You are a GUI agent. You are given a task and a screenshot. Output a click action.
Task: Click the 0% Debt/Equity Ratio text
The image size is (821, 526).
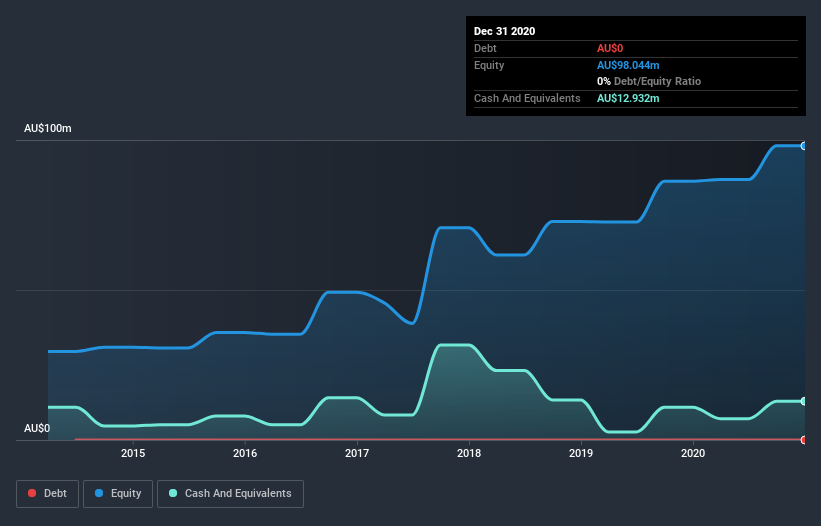pyautogui.click(x=649, y=81)
